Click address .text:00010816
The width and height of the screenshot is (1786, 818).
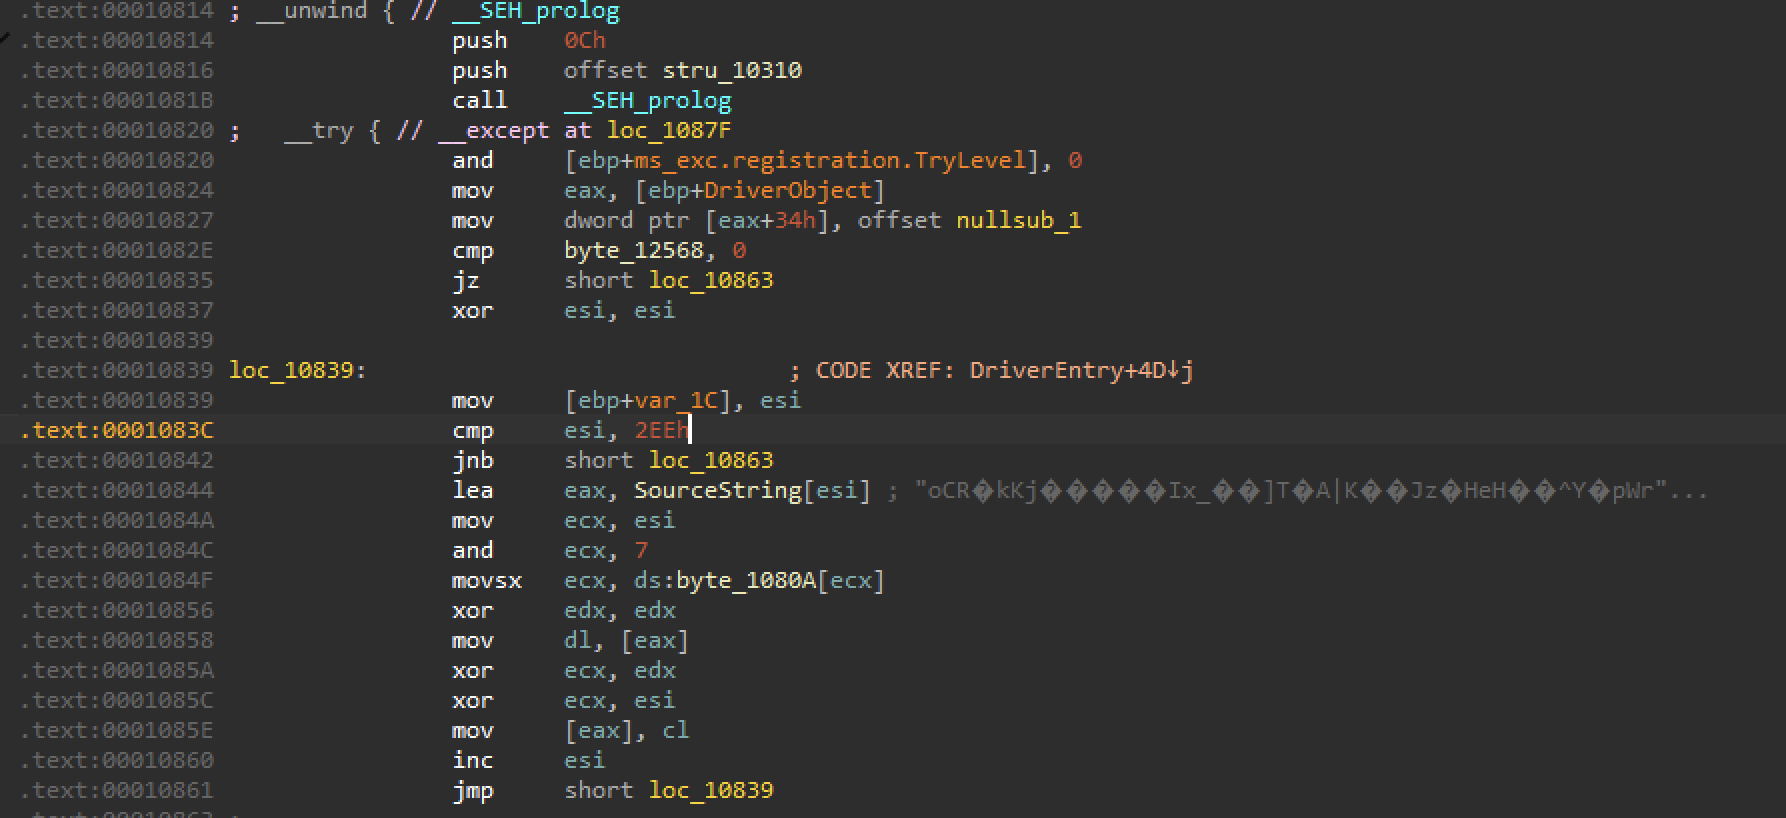tap(117, 70)
